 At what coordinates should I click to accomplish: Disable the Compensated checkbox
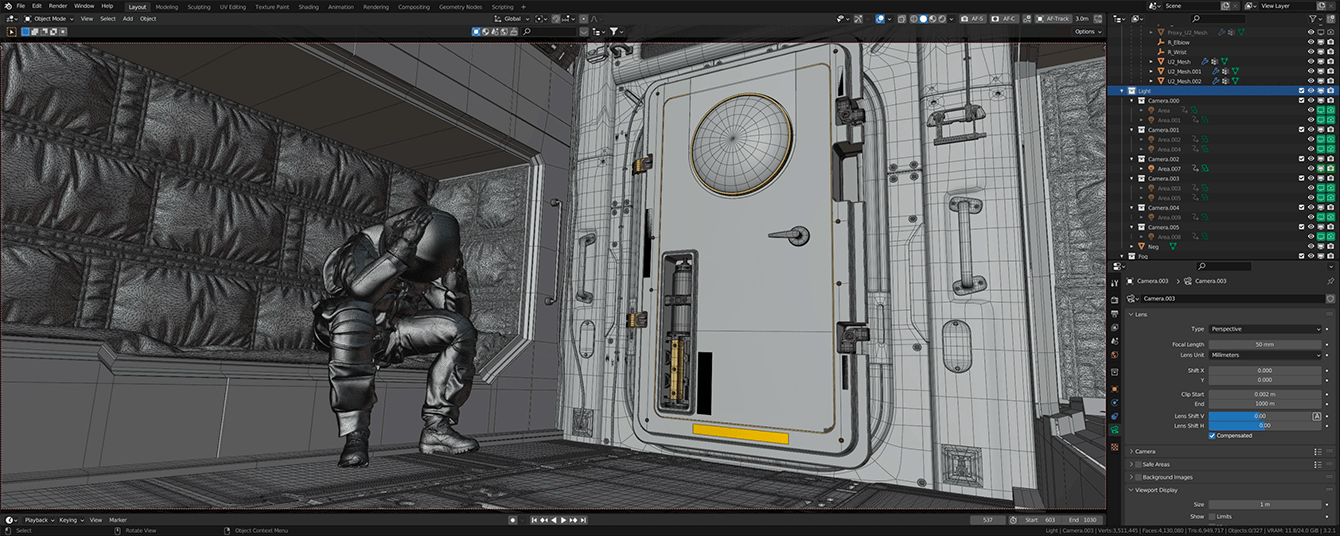(1212, 435)
